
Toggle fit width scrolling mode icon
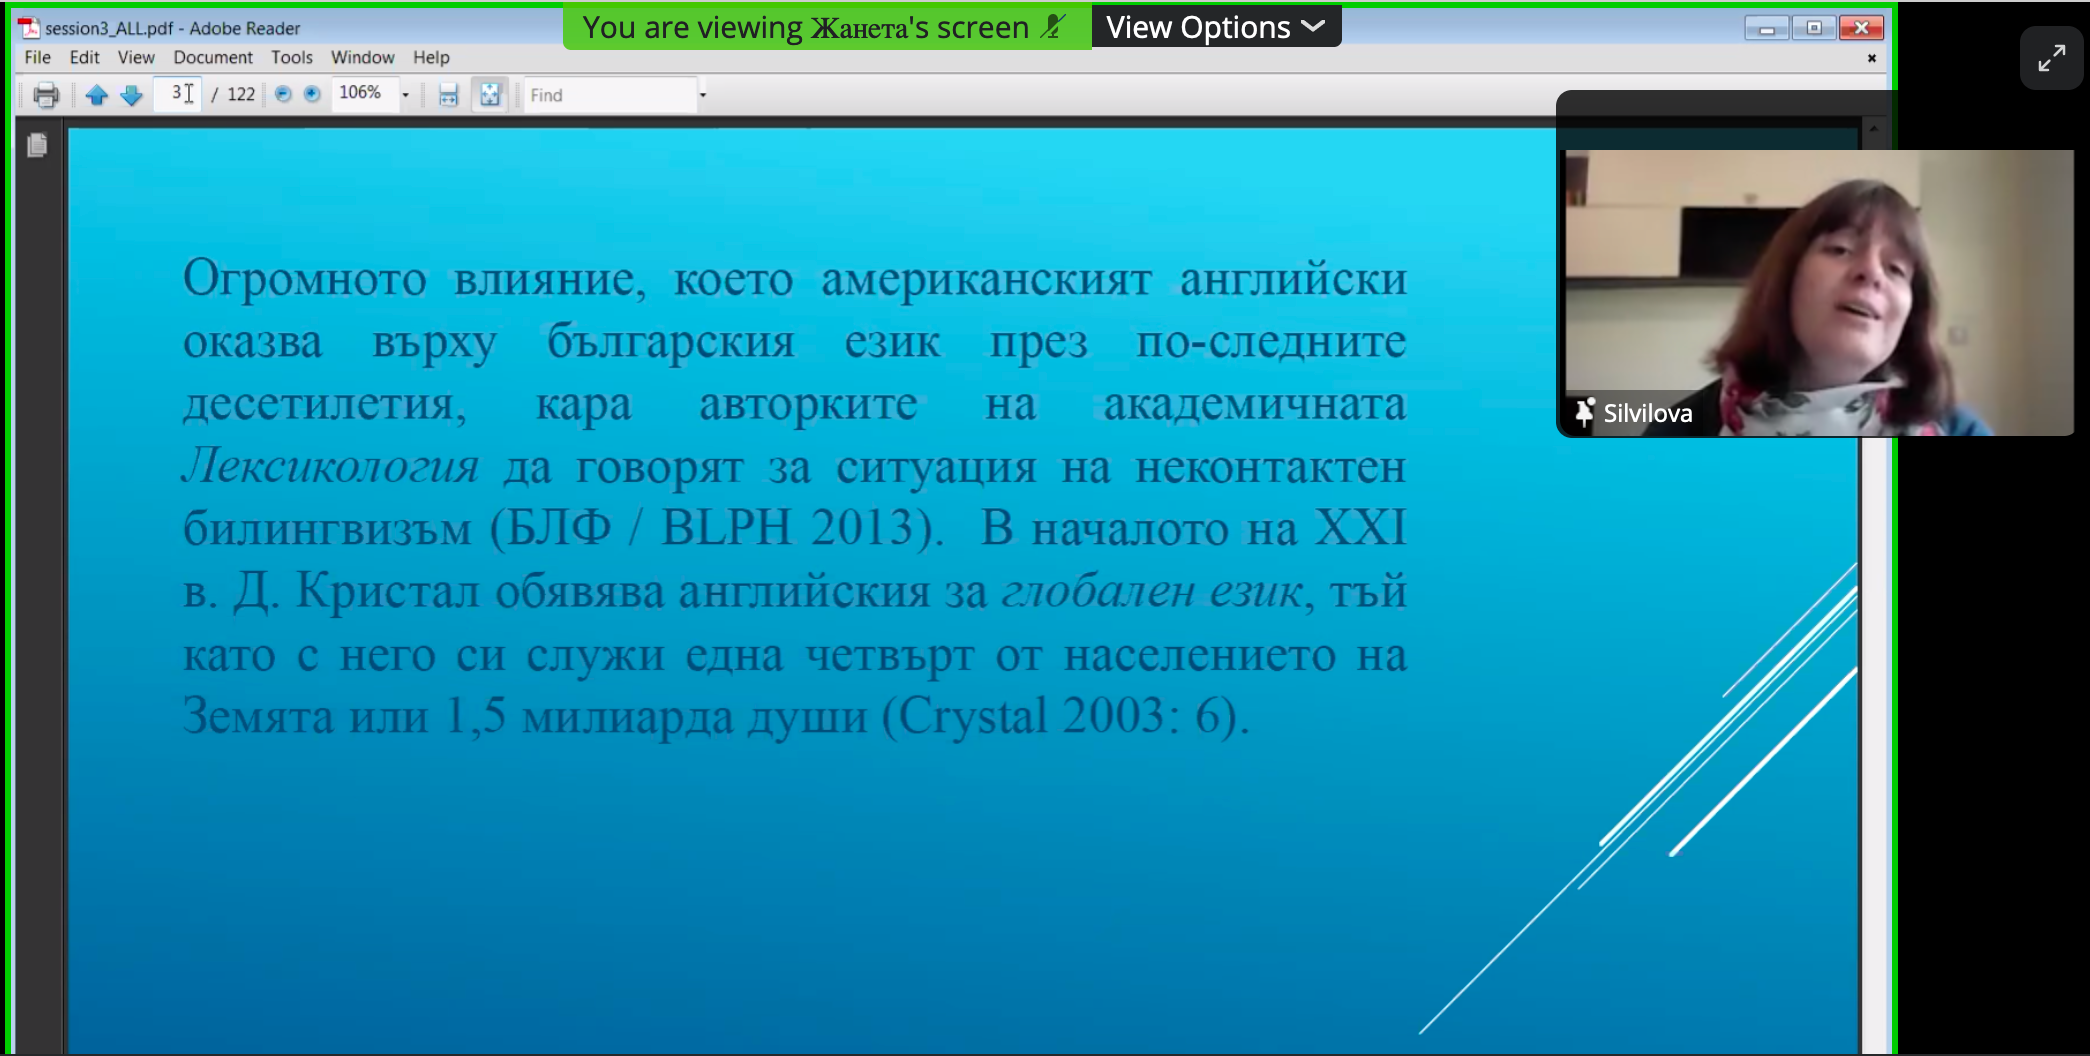pyautogui.click(x=448, y=95)
